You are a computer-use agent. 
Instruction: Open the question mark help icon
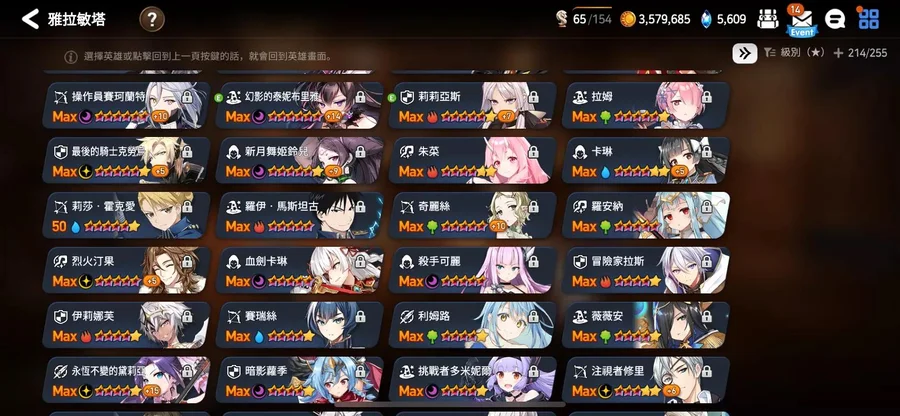click(x=152, y=20)
